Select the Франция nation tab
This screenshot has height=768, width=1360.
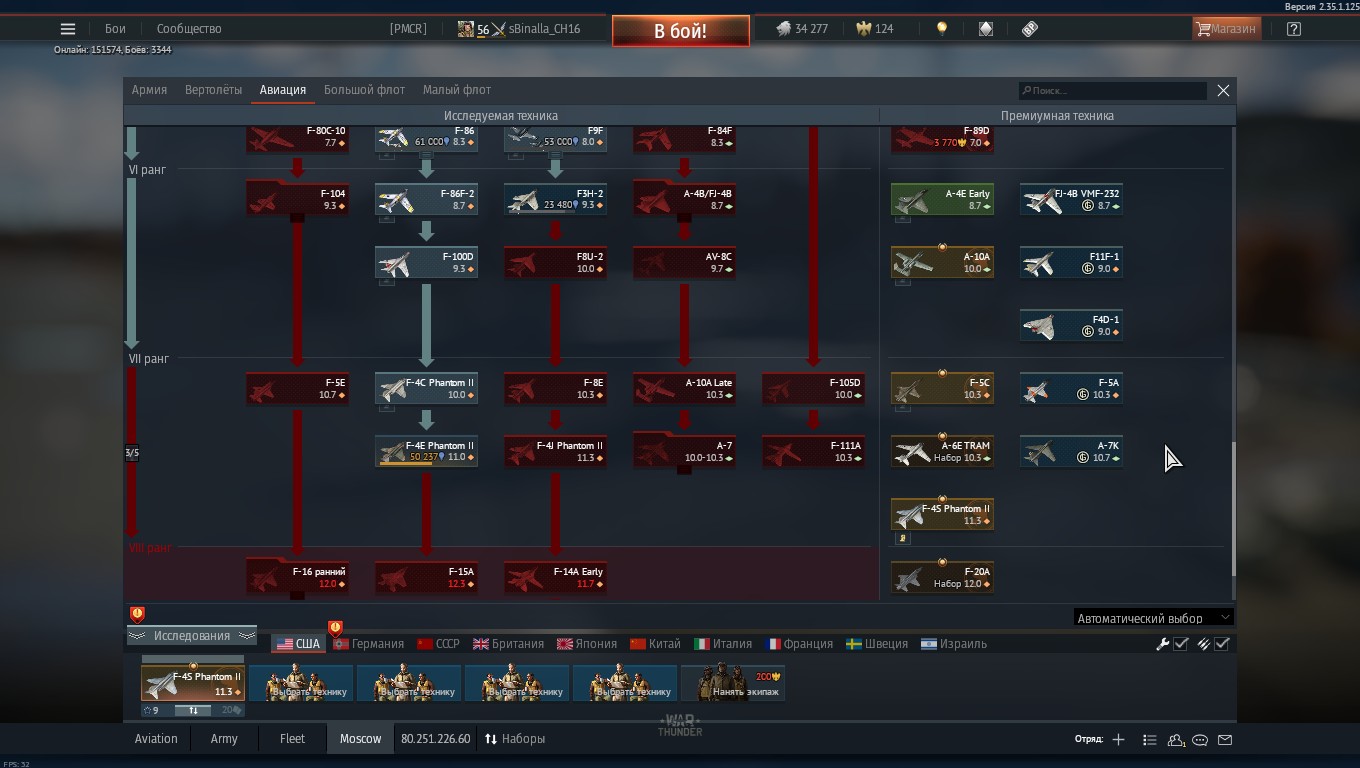(799, 644)
